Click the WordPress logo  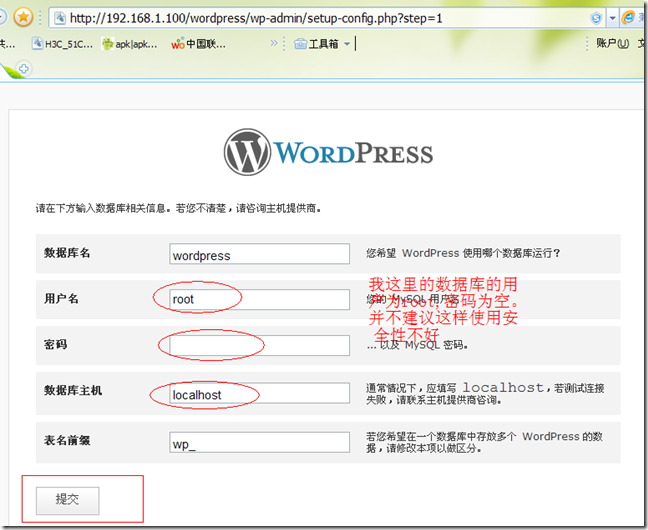coord(329,152)
